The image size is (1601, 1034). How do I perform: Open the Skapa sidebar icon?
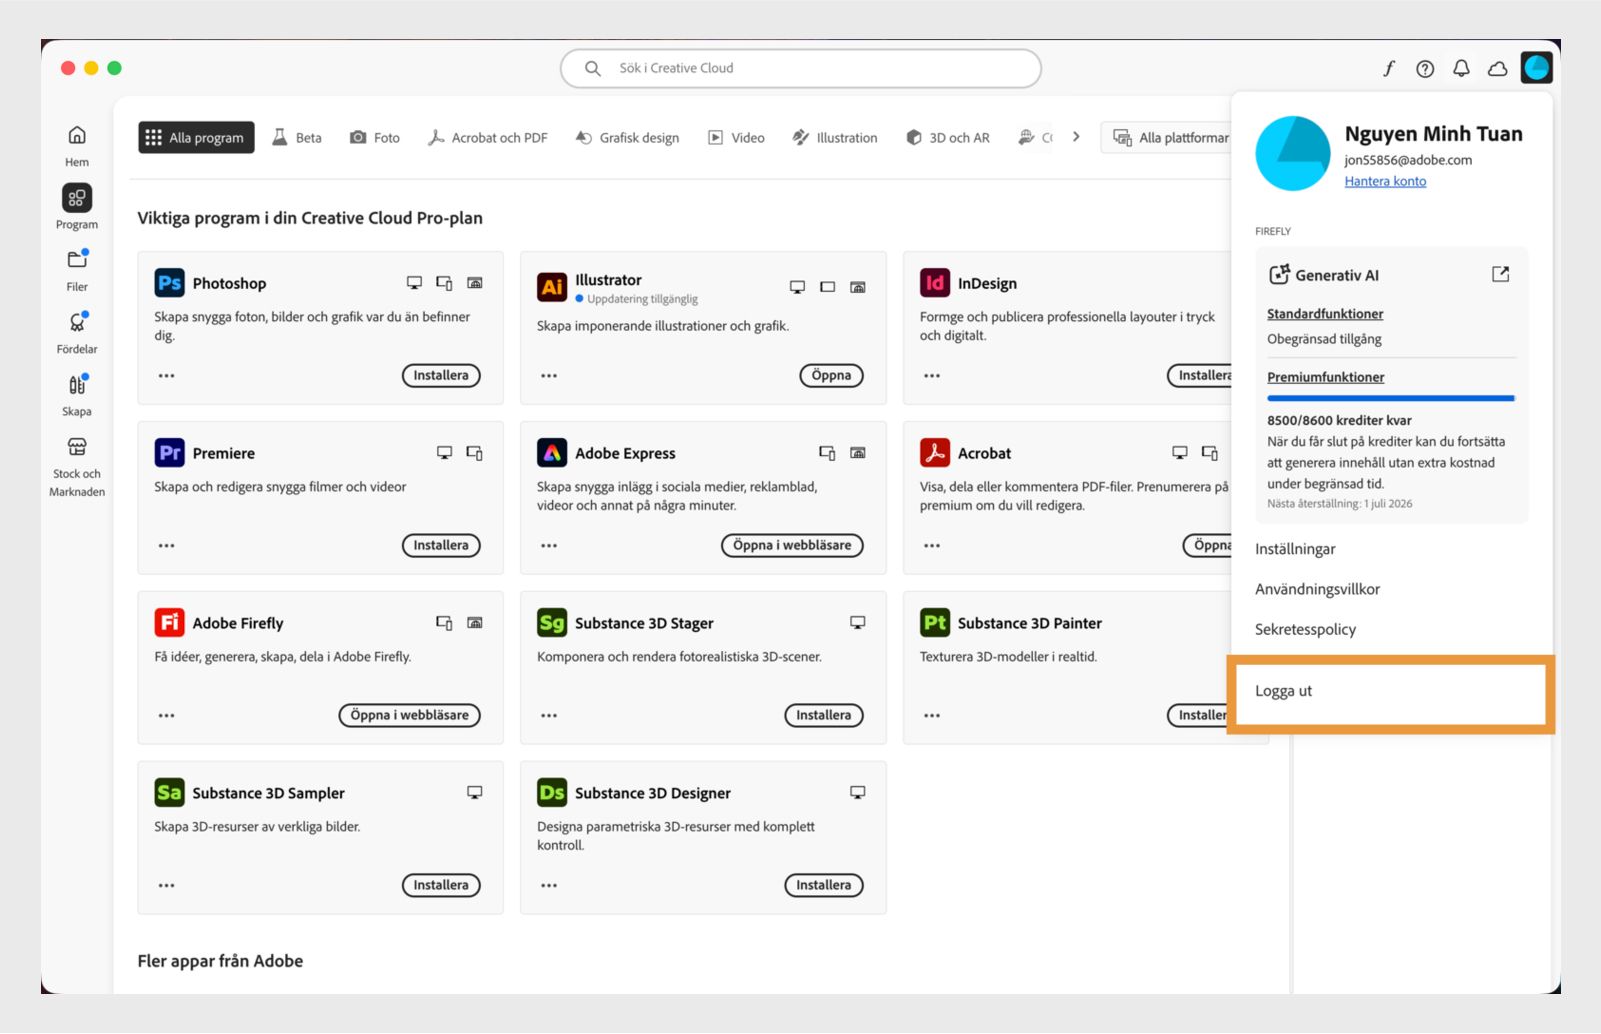(77, 385)
